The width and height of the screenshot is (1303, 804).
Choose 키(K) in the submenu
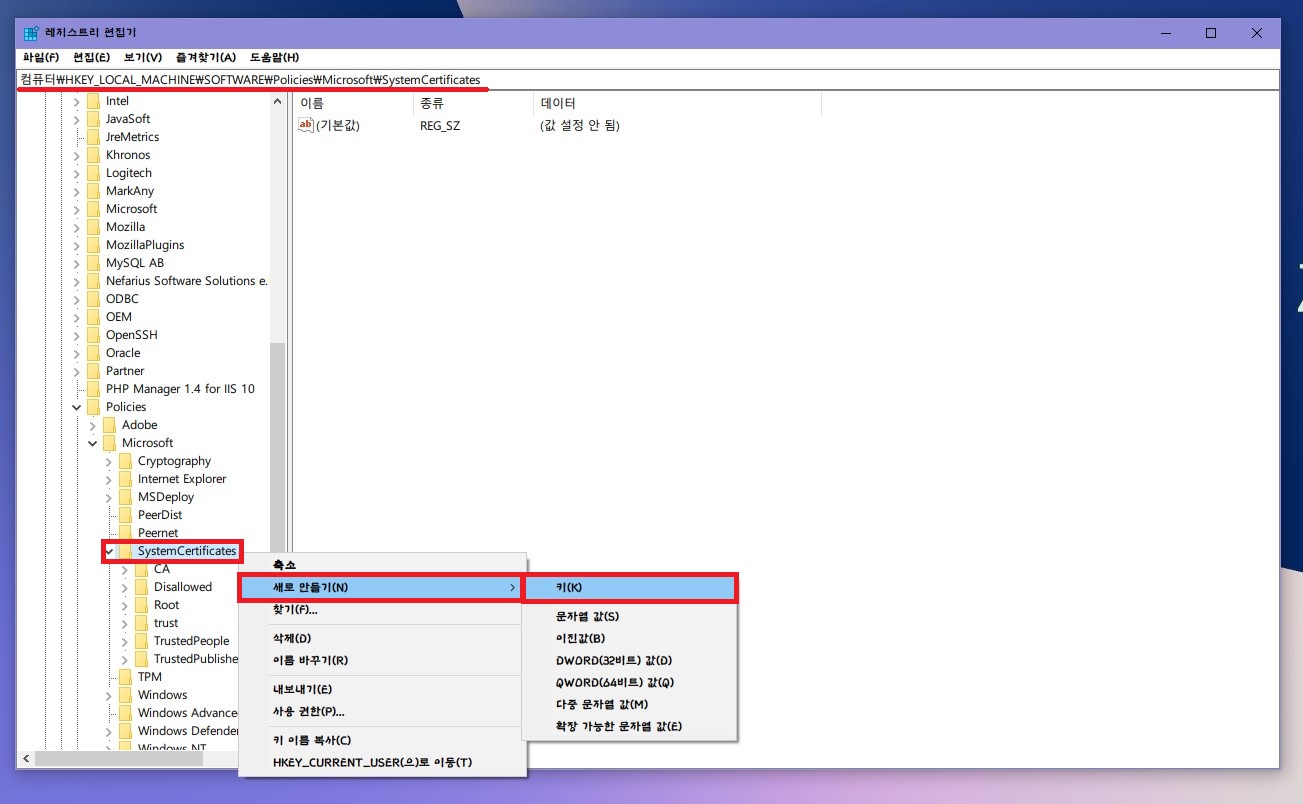click(629, 587)
